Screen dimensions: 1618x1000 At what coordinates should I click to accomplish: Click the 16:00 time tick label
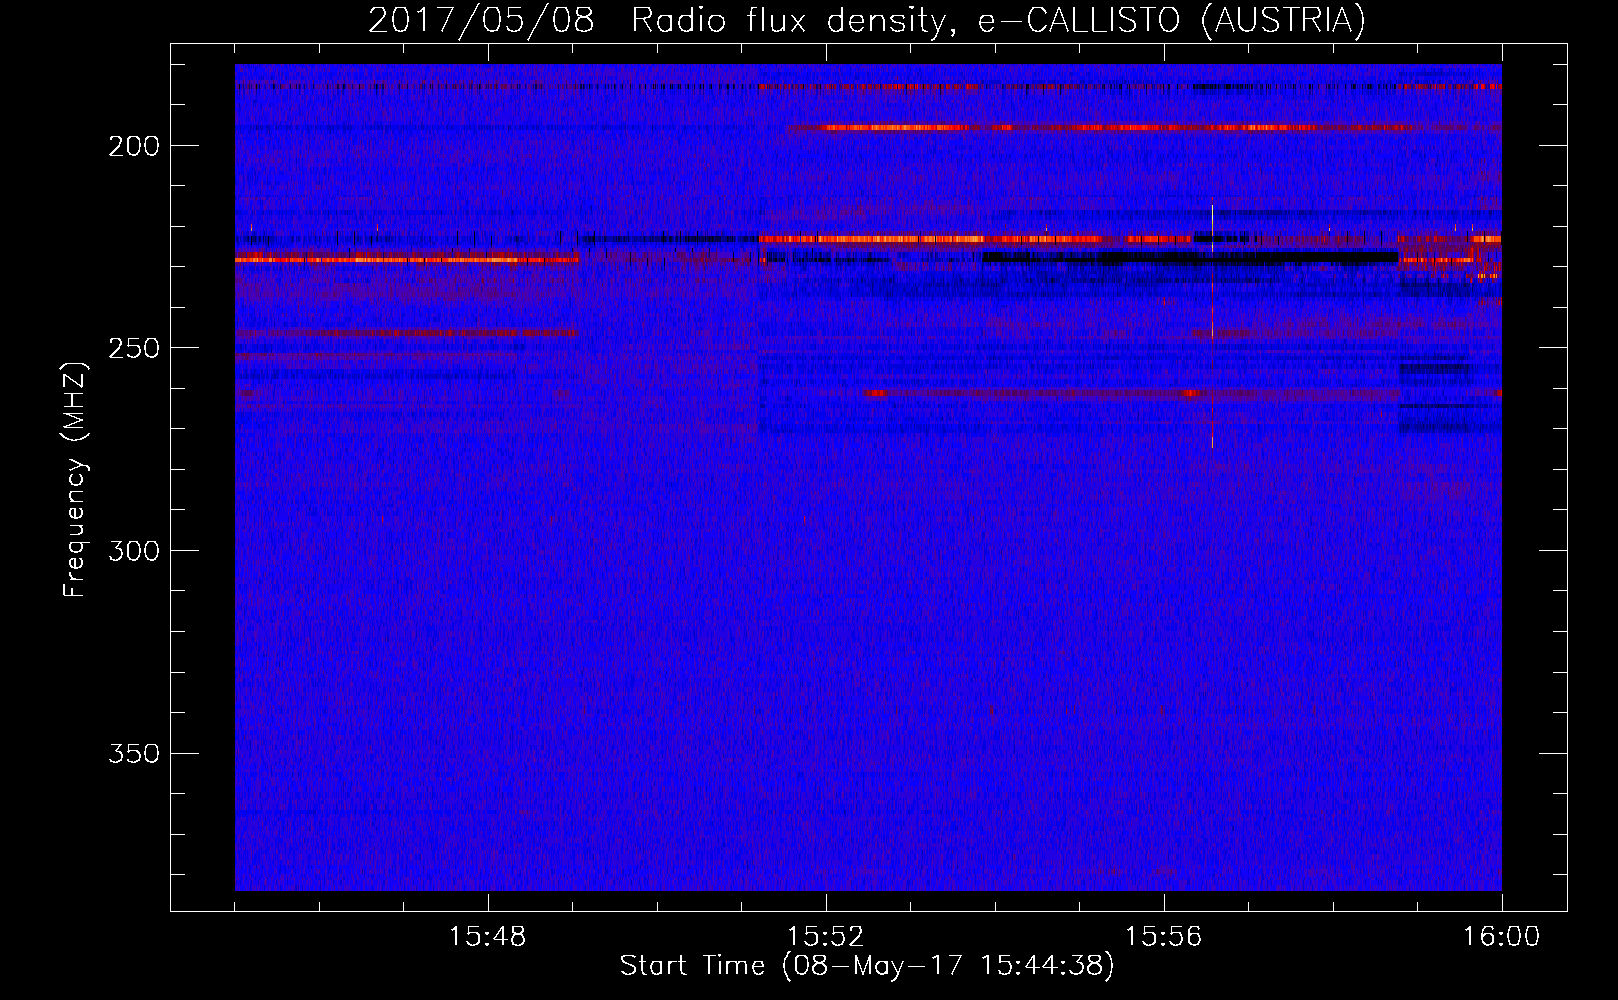click(x=1501, y=937)
